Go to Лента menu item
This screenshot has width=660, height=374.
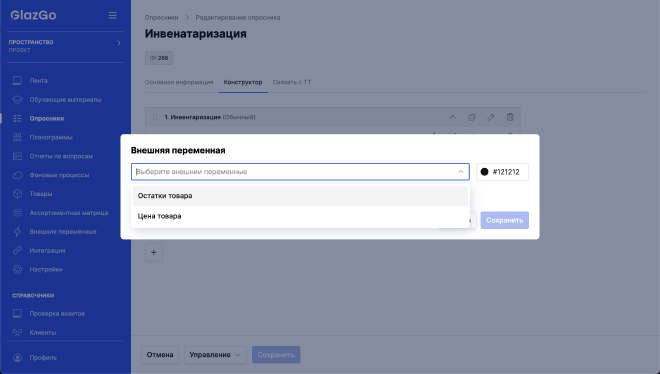click(x=38, y=80)
